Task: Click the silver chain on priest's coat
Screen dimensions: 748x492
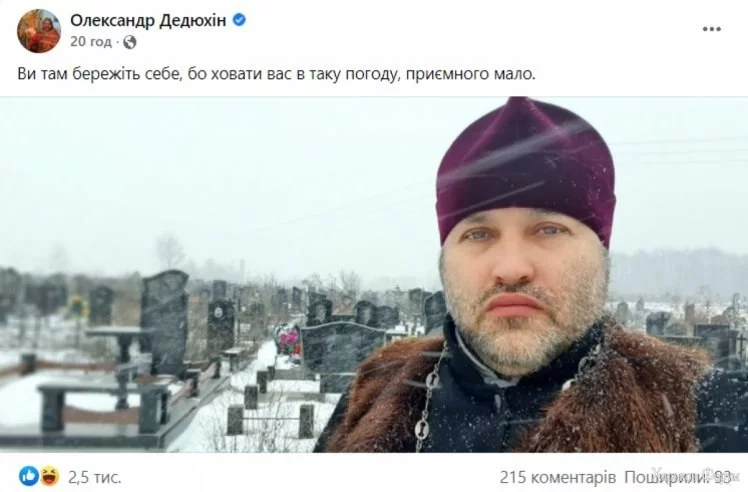Action: (429, 398)
